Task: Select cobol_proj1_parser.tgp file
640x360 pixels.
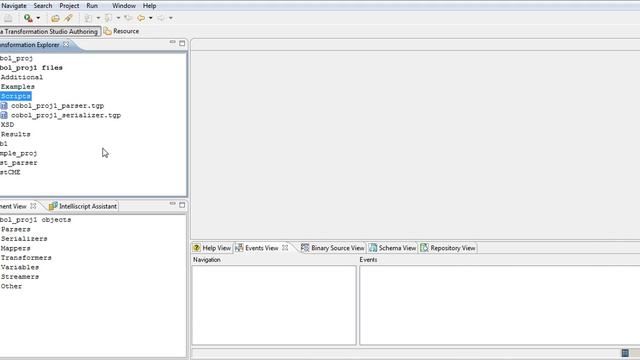Action: [x=58, y=106]
